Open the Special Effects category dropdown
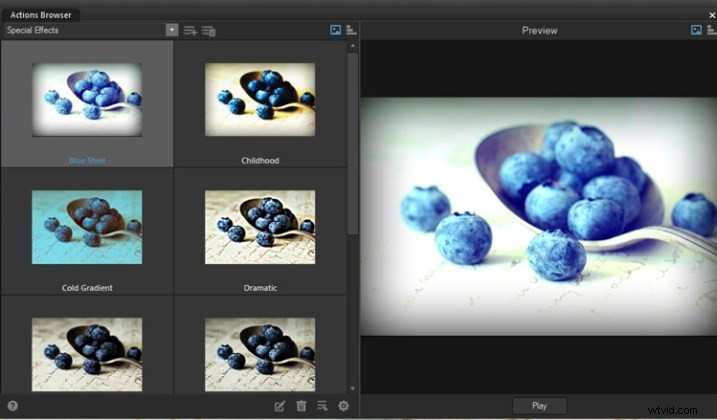The image size is (717, 420). [x=91, y=30]
